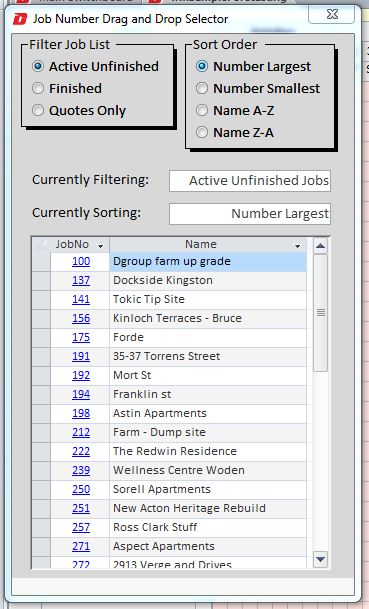
Task: Select the 'Aspect Apartments' name cell
Action: point(208,547)
